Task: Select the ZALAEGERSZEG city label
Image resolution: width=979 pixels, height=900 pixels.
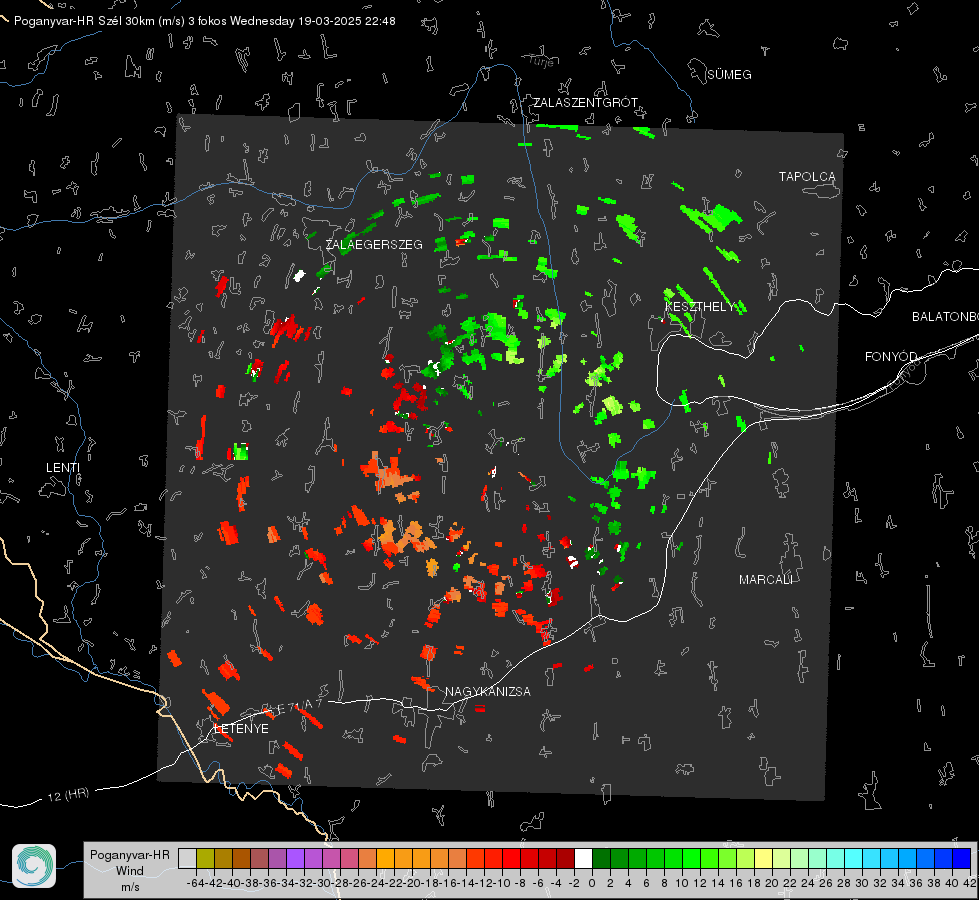Action: 374,245
